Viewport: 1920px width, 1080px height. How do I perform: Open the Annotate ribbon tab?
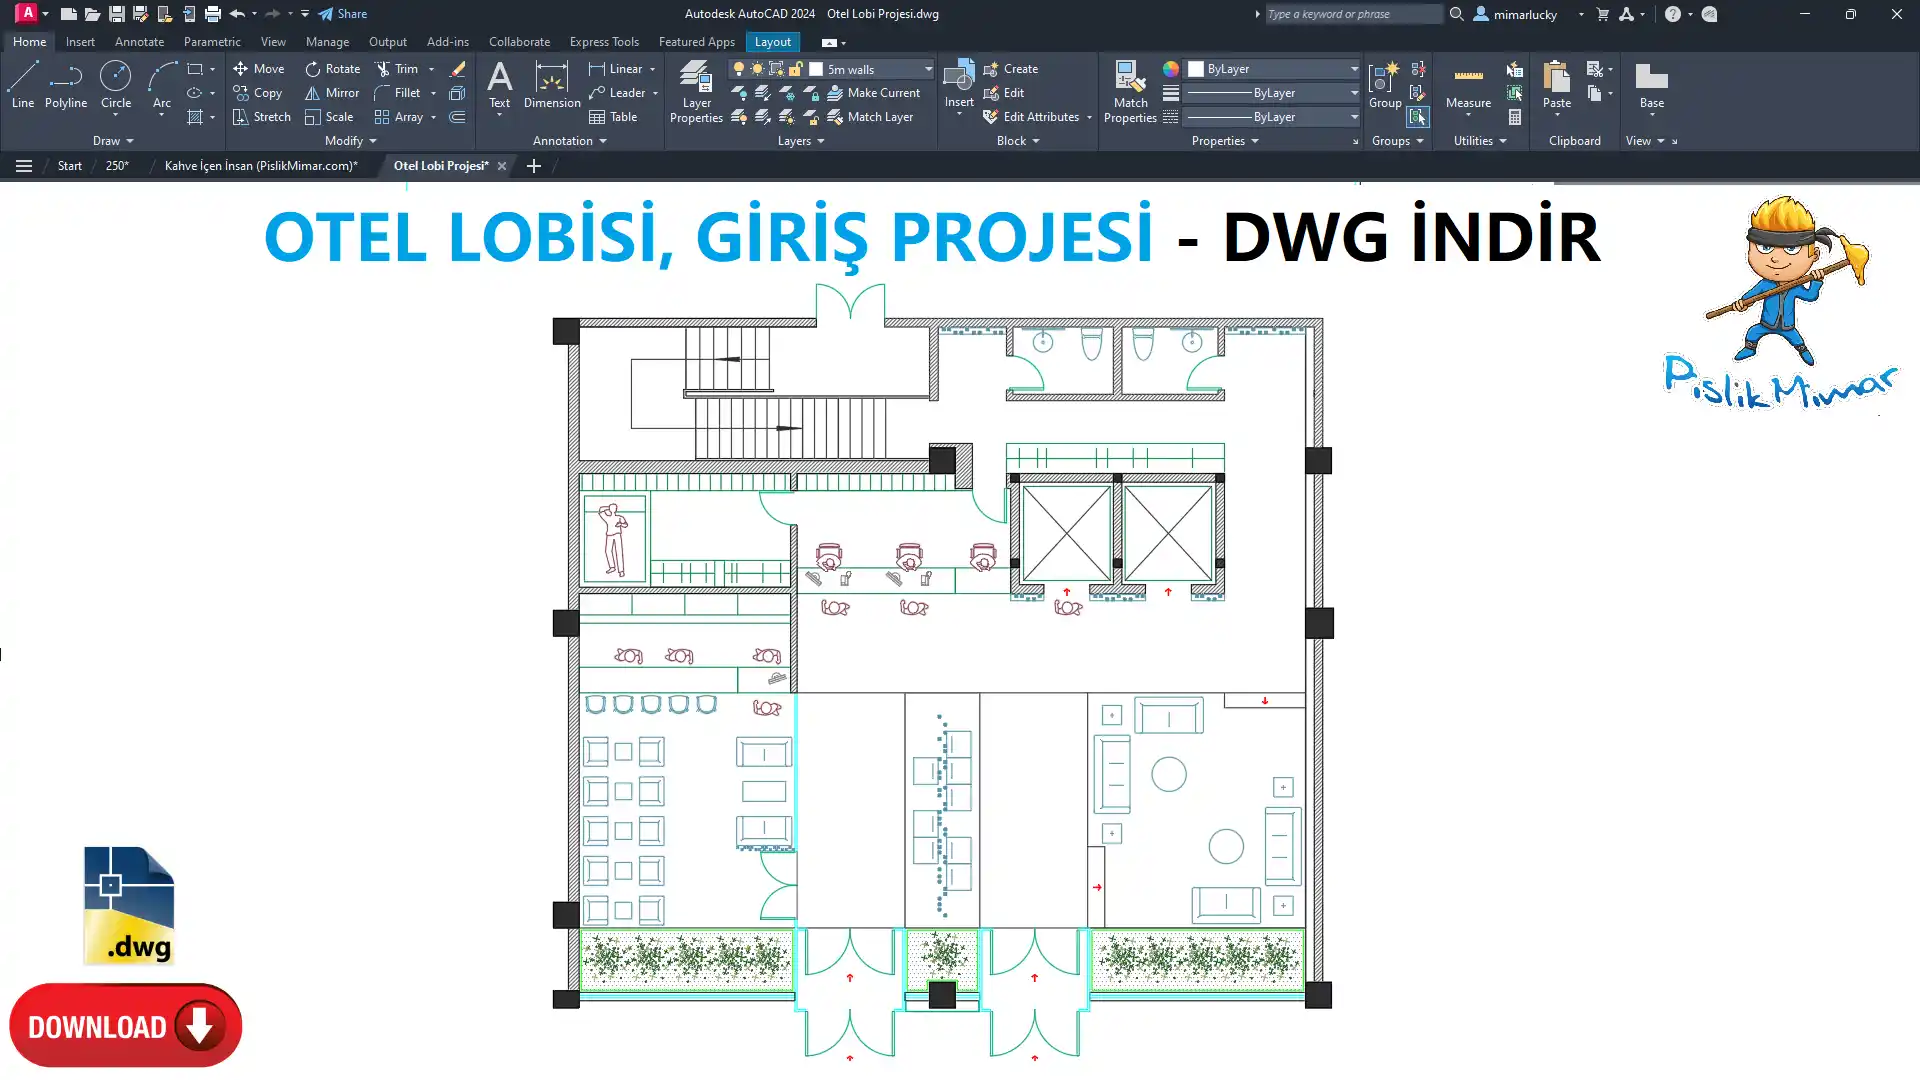tap(139, 42)
